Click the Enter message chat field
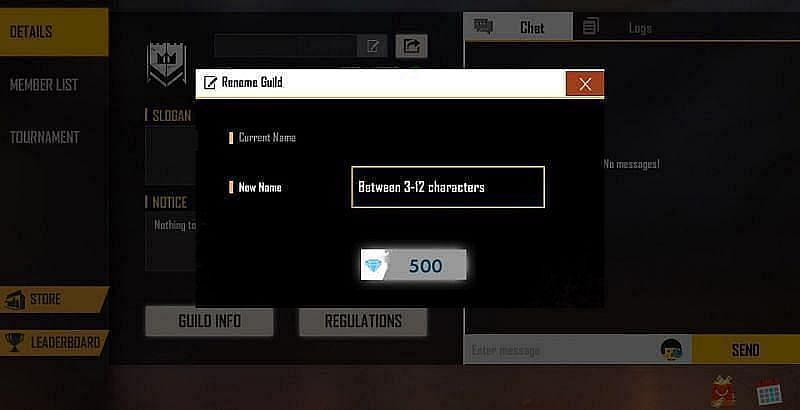Viewport: 800px width, 410px height. [560, 350]
